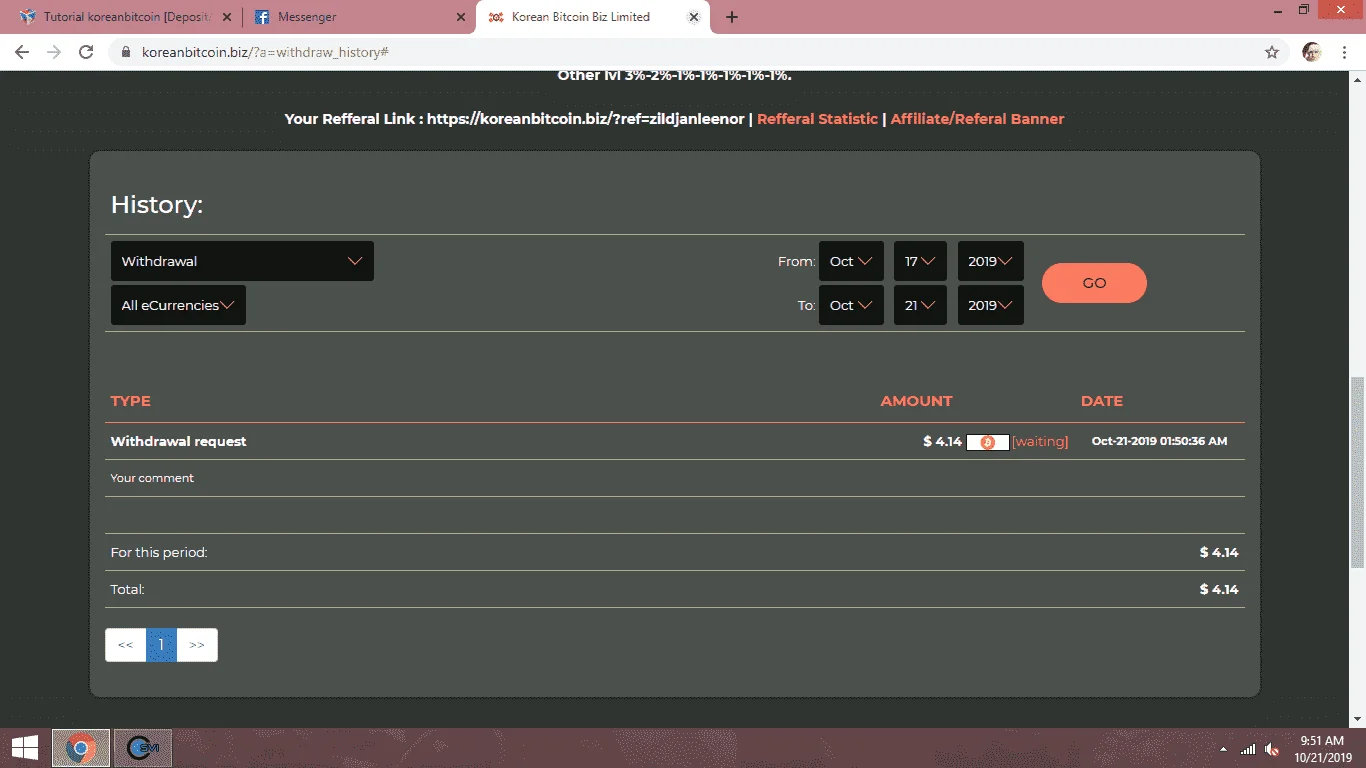The width and height of the screenshot is (1366, 768).
Task: Click the referral link URL text
Action: pyautogui.click(x=586, y=119)
